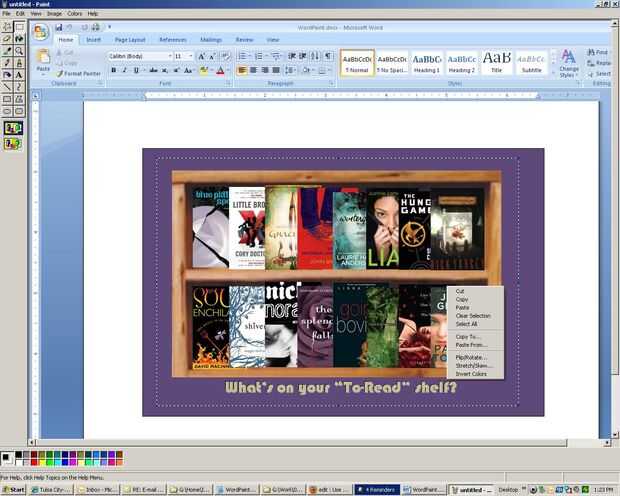Click Text Highlight Color icon in Word
The width and height of the screenshot is (620, 496).
[x=204, y=70]
